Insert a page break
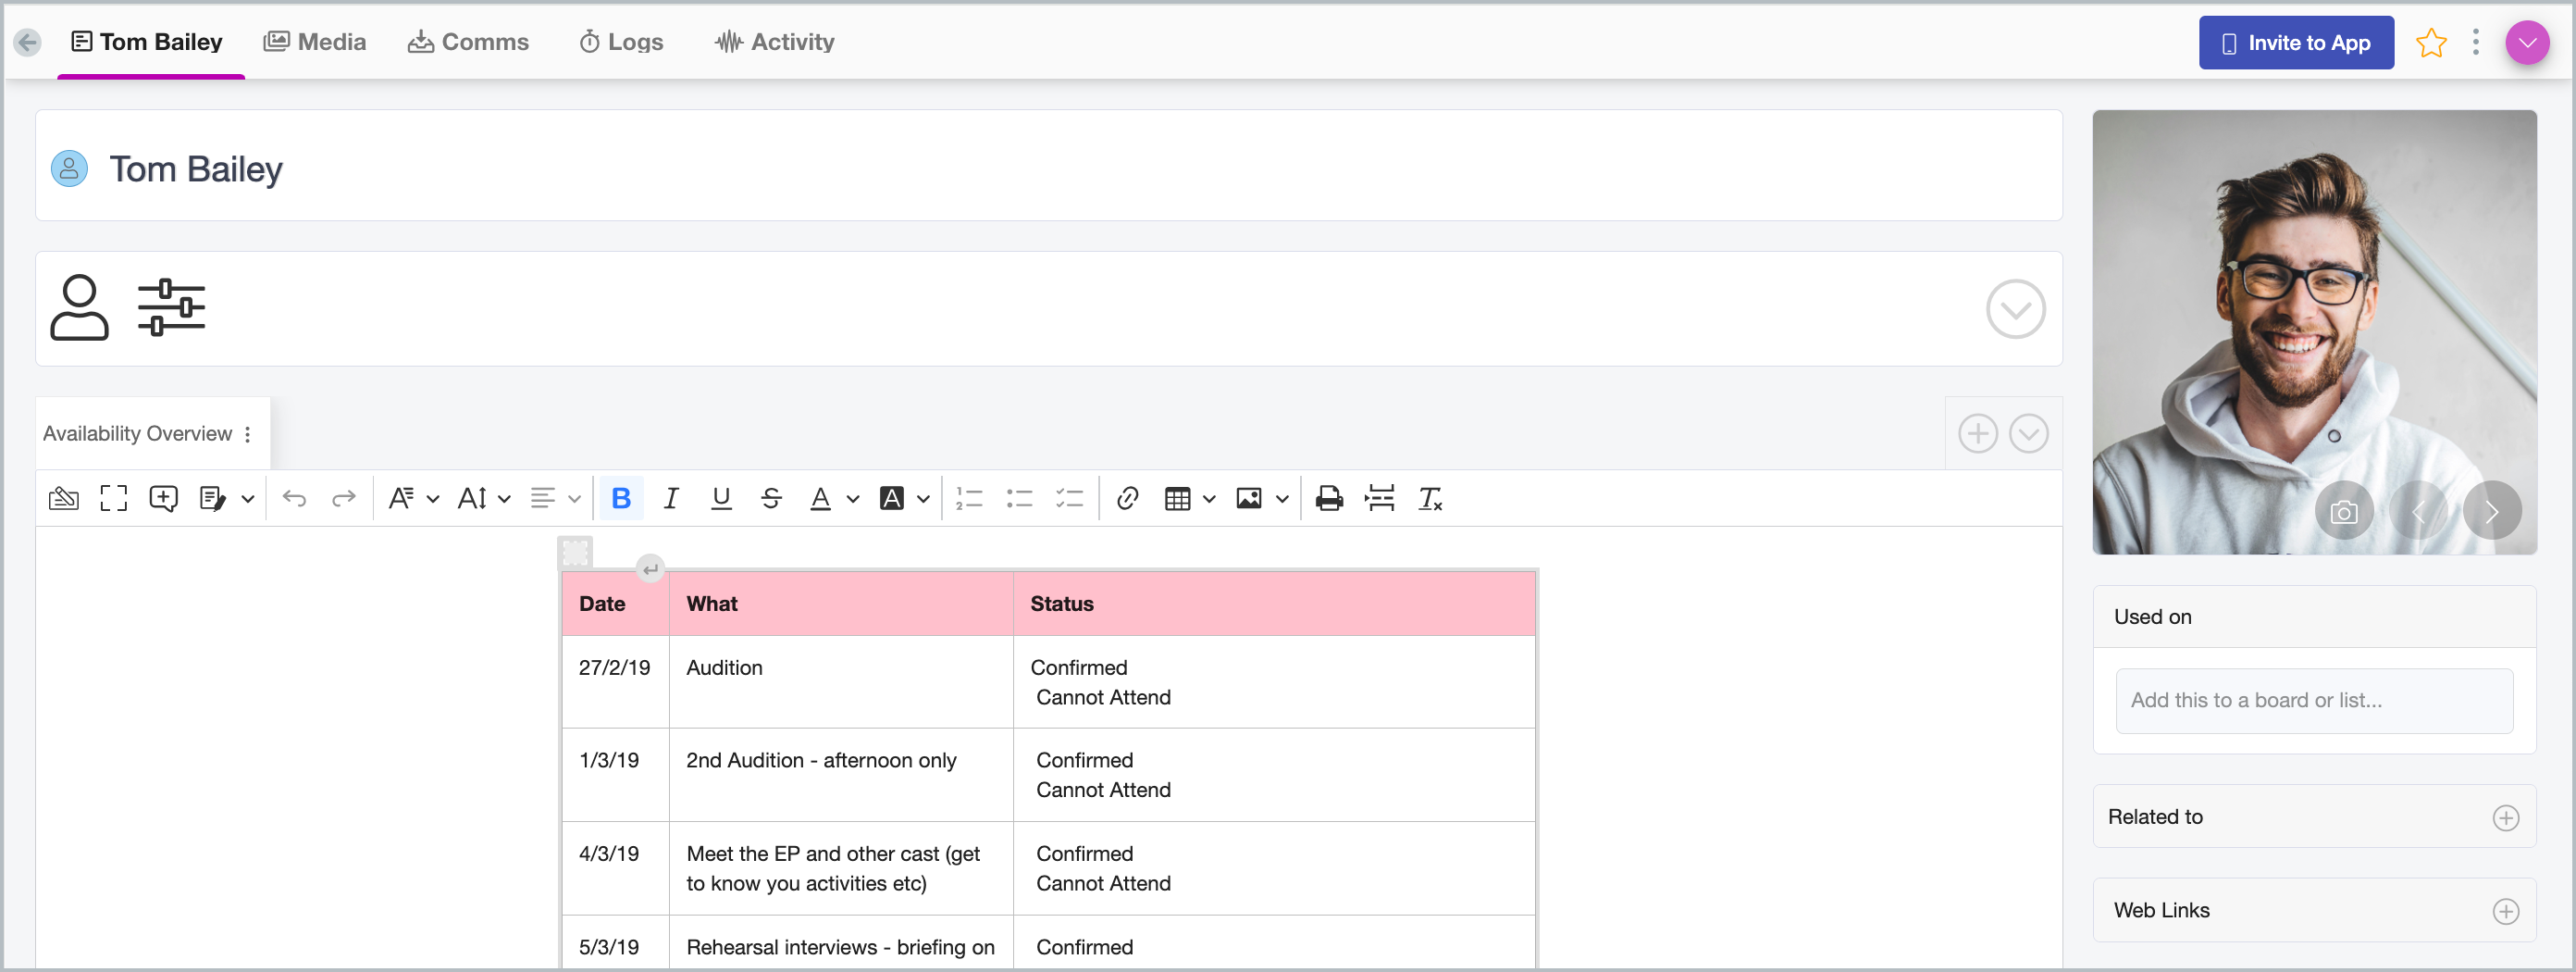Image resolution: width=2576 pixels, height=972 pixels. point(1379,498)
